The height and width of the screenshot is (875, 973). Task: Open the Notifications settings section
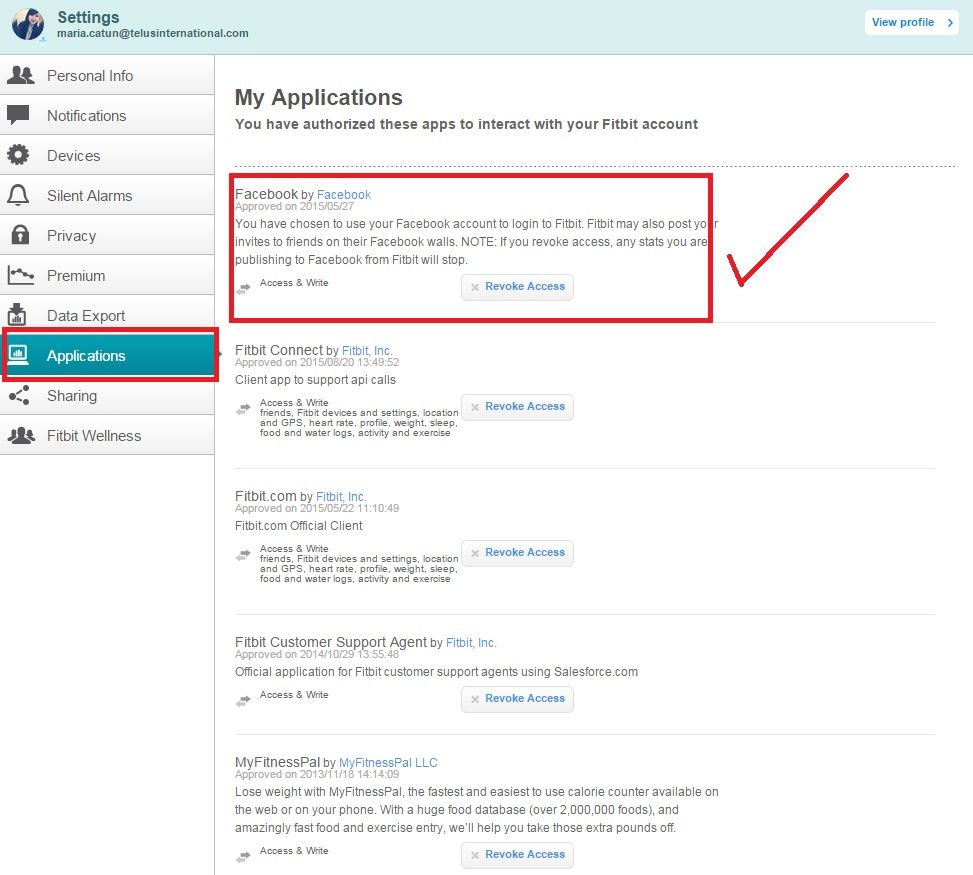click(107, 115)
